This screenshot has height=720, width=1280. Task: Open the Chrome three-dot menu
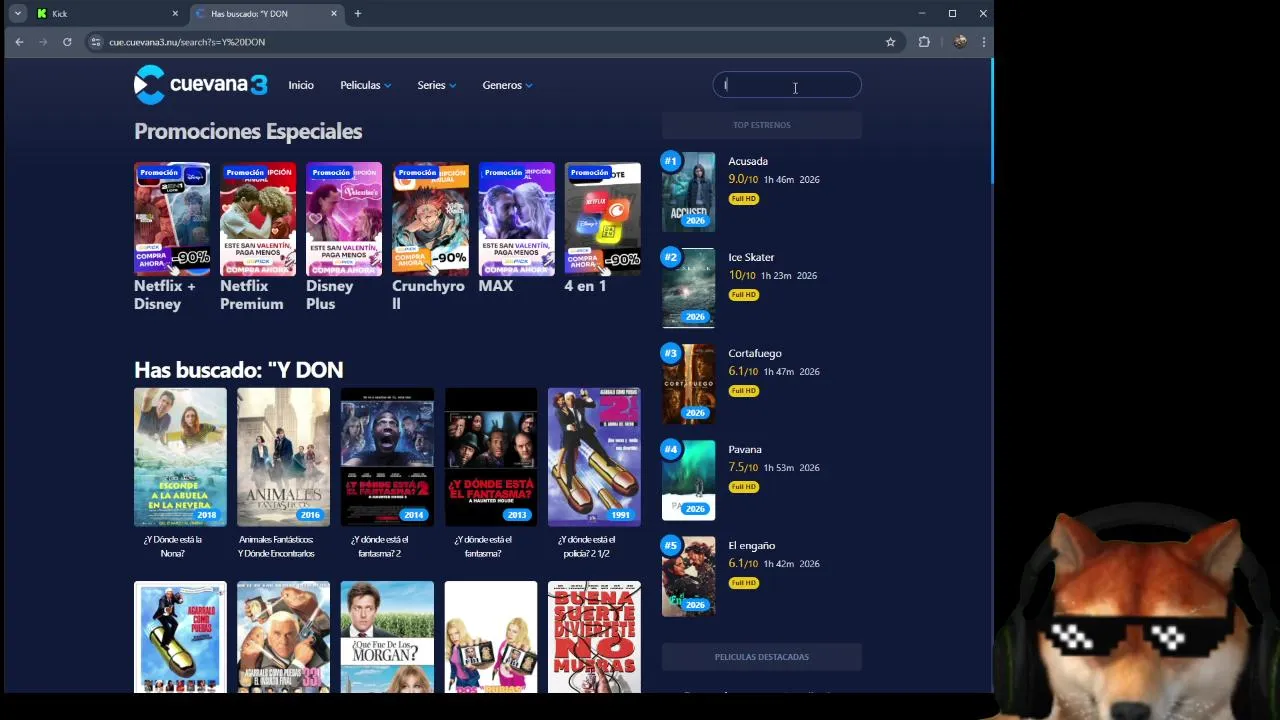[984, 42]
